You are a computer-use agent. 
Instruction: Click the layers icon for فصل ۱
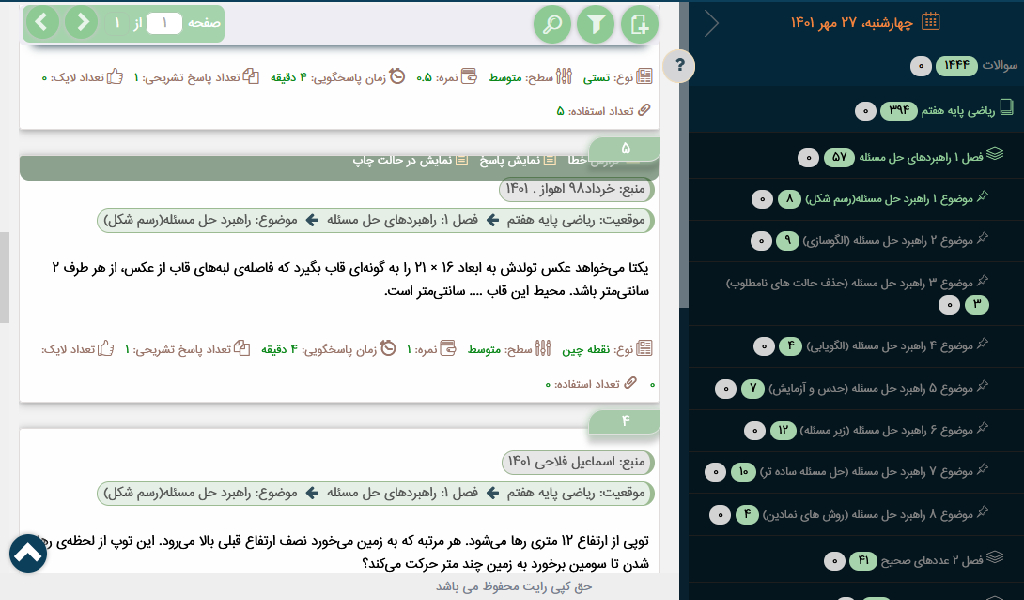pyautogui.click(x=995, y=154)
